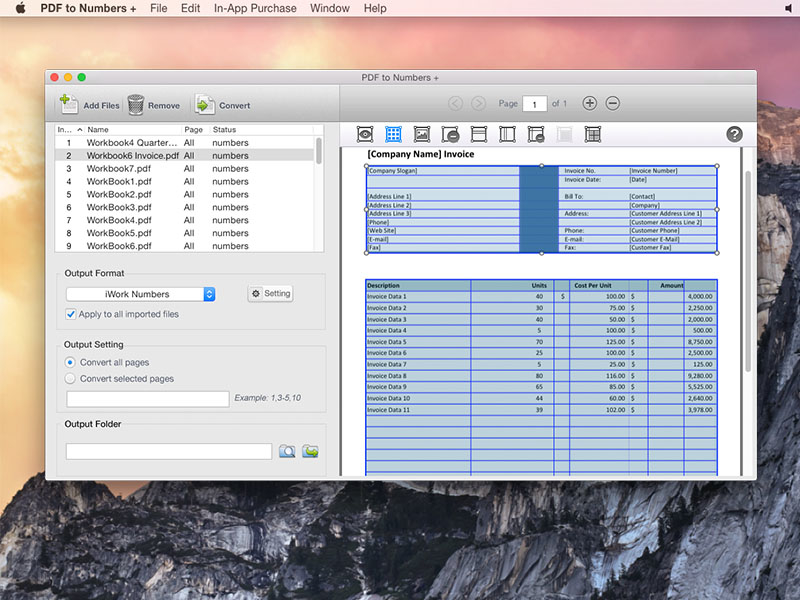The image size is (800, 600).
Task: Go to previous page arrow
Action: (455, 104)
